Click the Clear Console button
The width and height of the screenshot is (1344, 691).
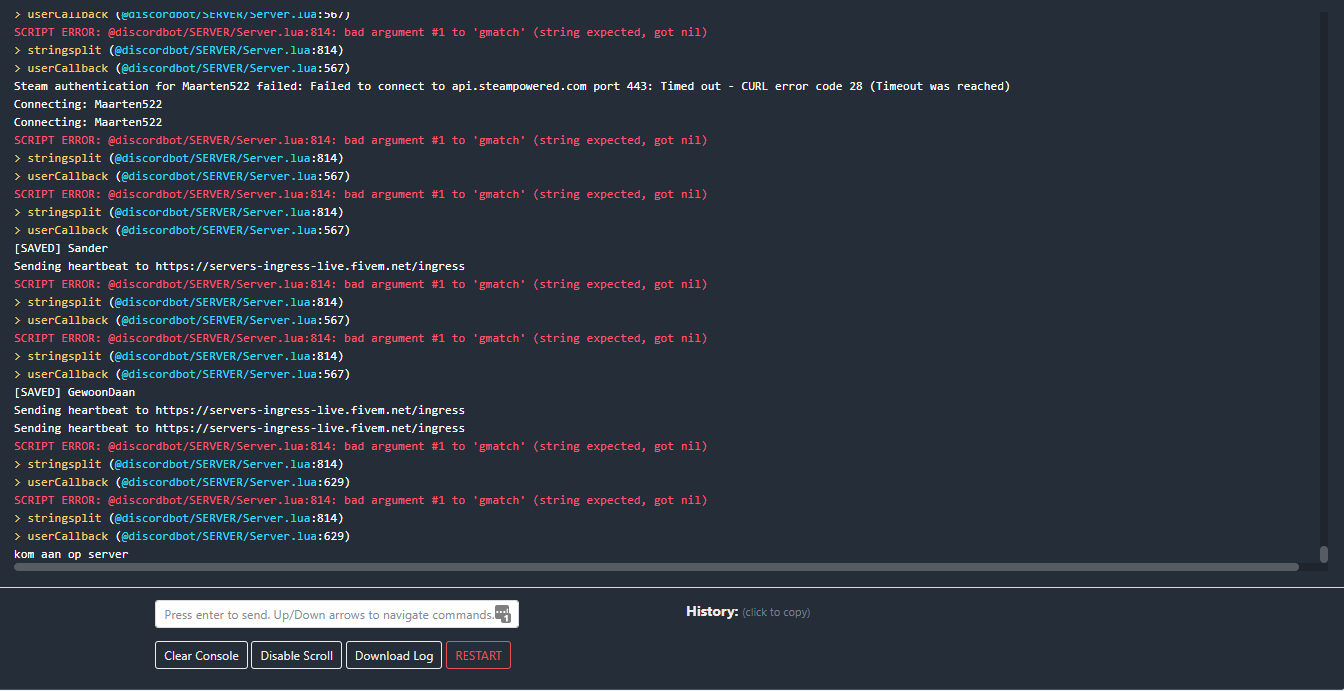coord(201,655)
